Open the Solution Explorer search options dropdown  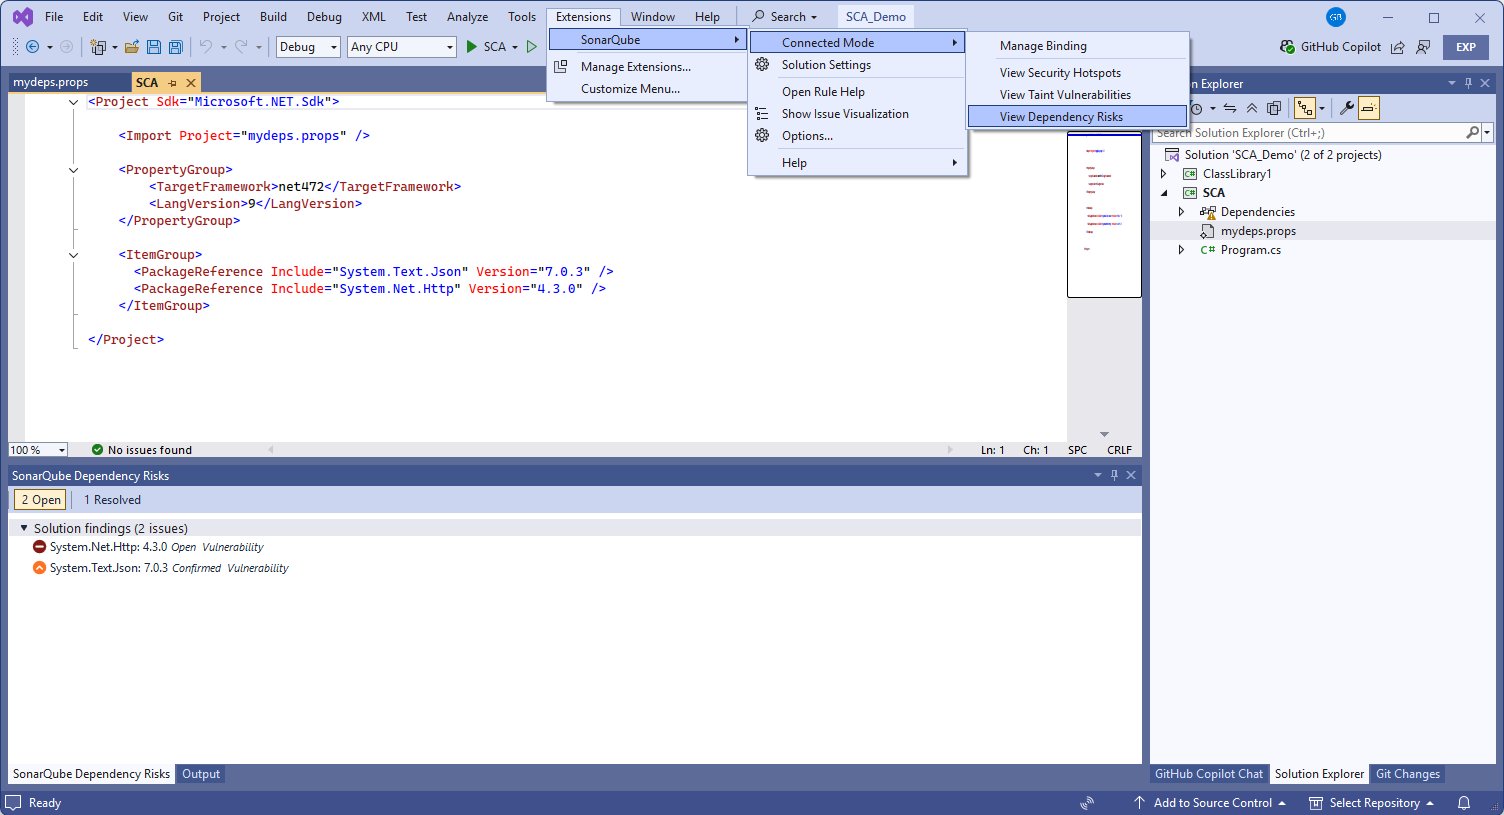pos(1487,133)
